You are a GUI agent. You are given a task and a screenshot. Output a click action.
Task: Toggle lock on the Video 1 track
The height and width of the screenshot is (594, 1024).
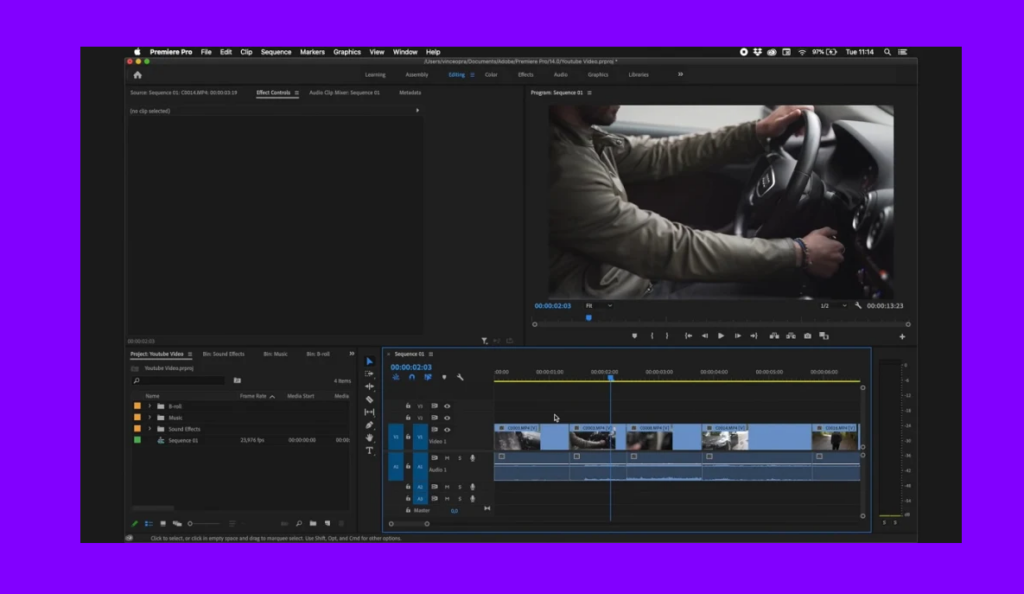pos(408,436)
